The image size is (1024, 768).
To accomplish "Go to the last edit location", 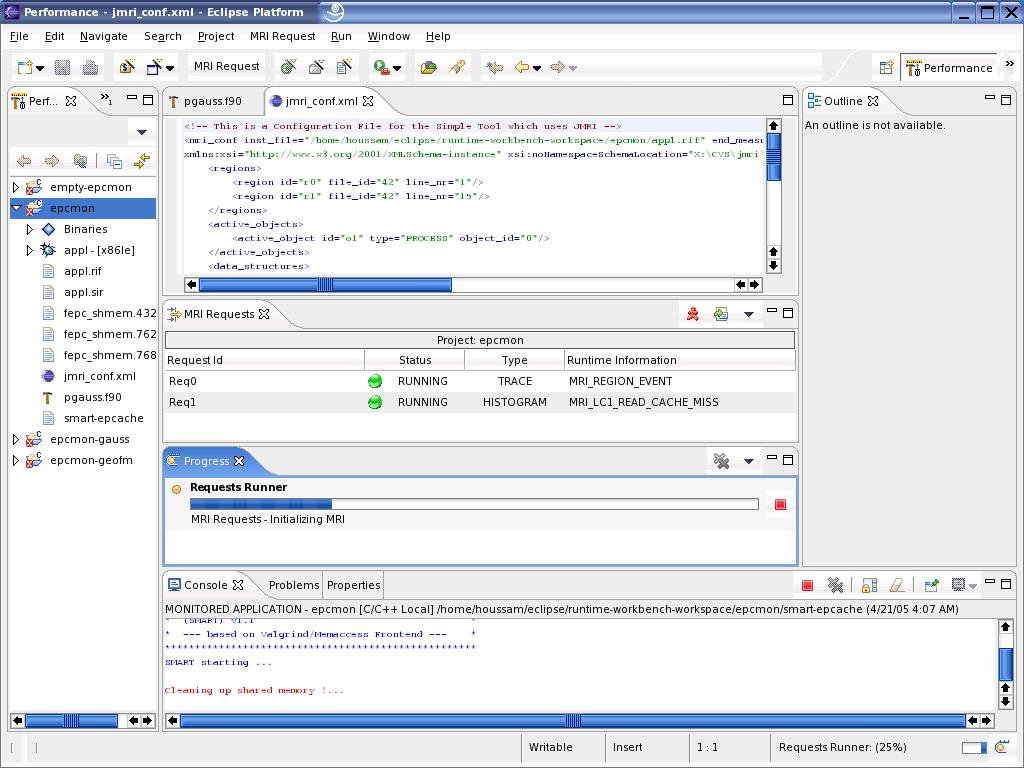I will (495, 67).
